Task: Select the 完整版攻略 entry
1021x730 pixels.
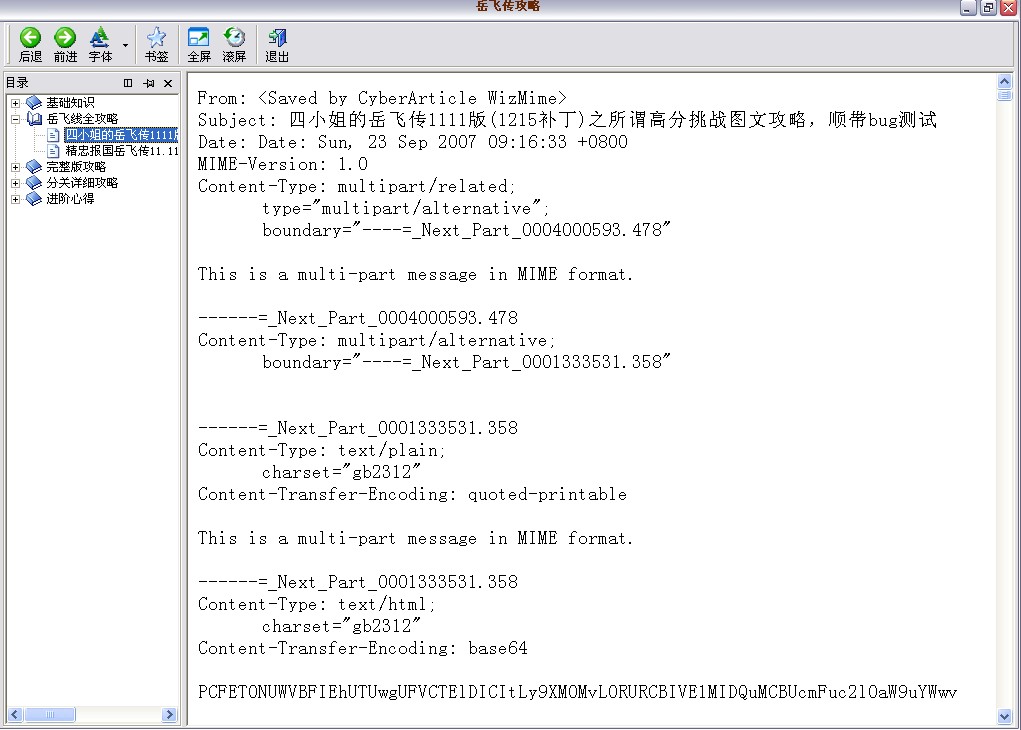Action: pos(76,167)
